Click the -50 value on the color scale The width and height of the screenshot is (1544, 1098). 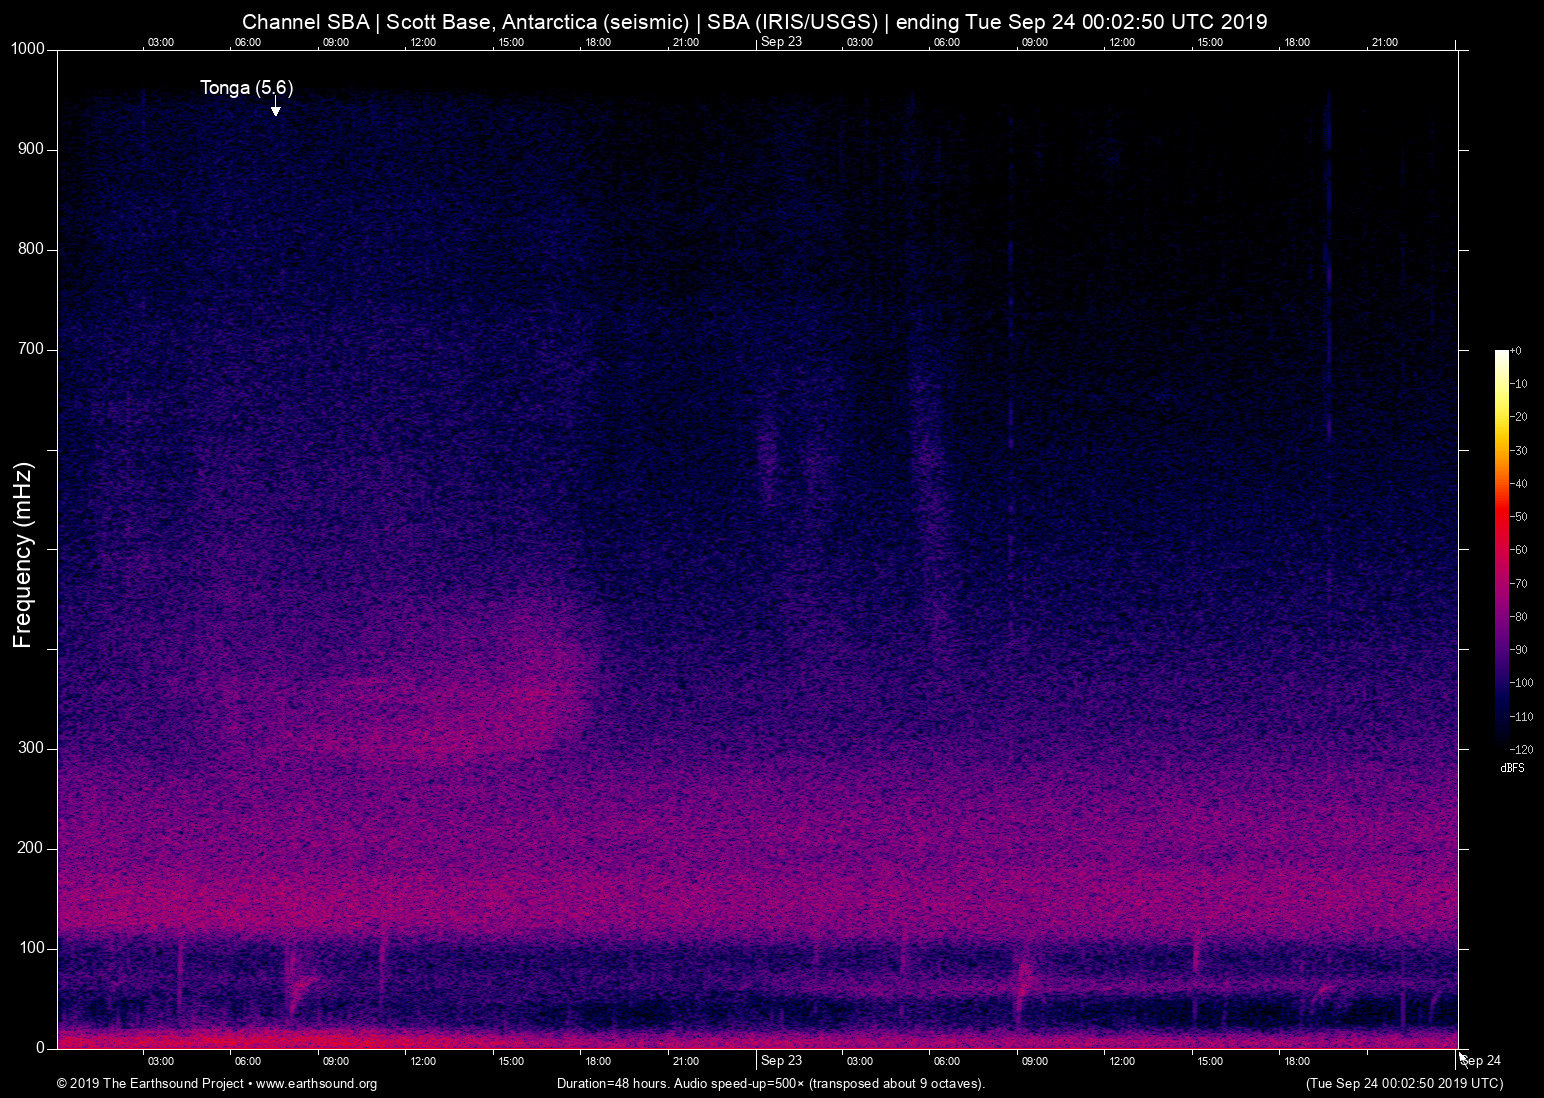tap(1519, 517)
